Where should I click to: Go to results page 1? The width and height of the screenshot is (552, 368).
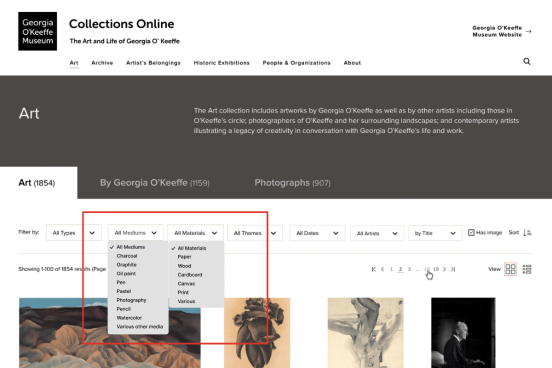(x=391, y=269)
